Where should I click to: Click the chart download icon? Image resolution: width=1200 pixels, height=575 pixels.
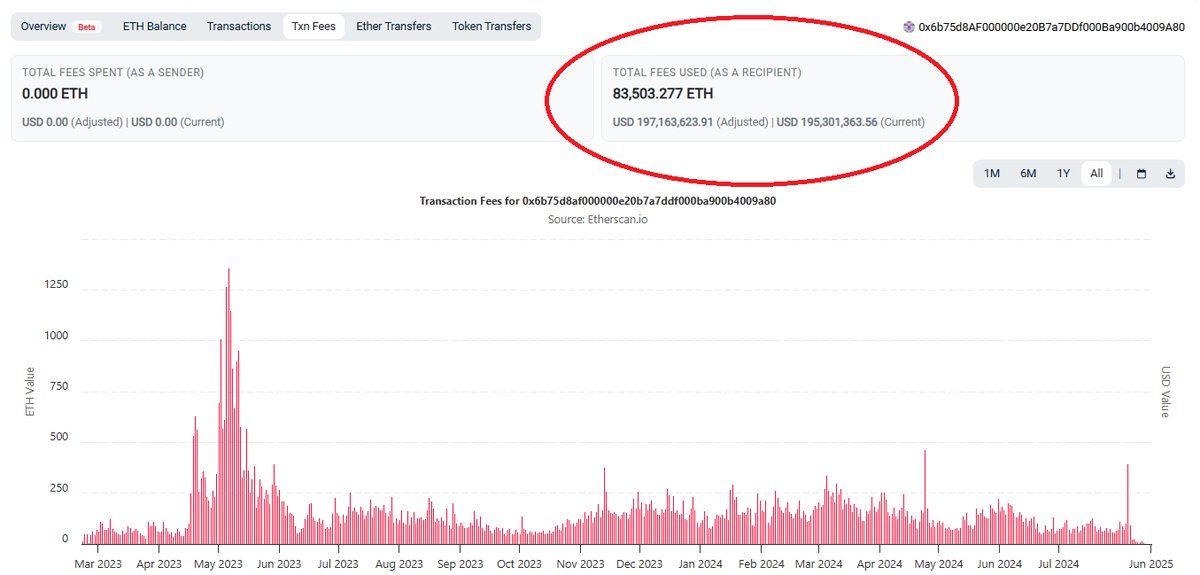point(1170,173)
